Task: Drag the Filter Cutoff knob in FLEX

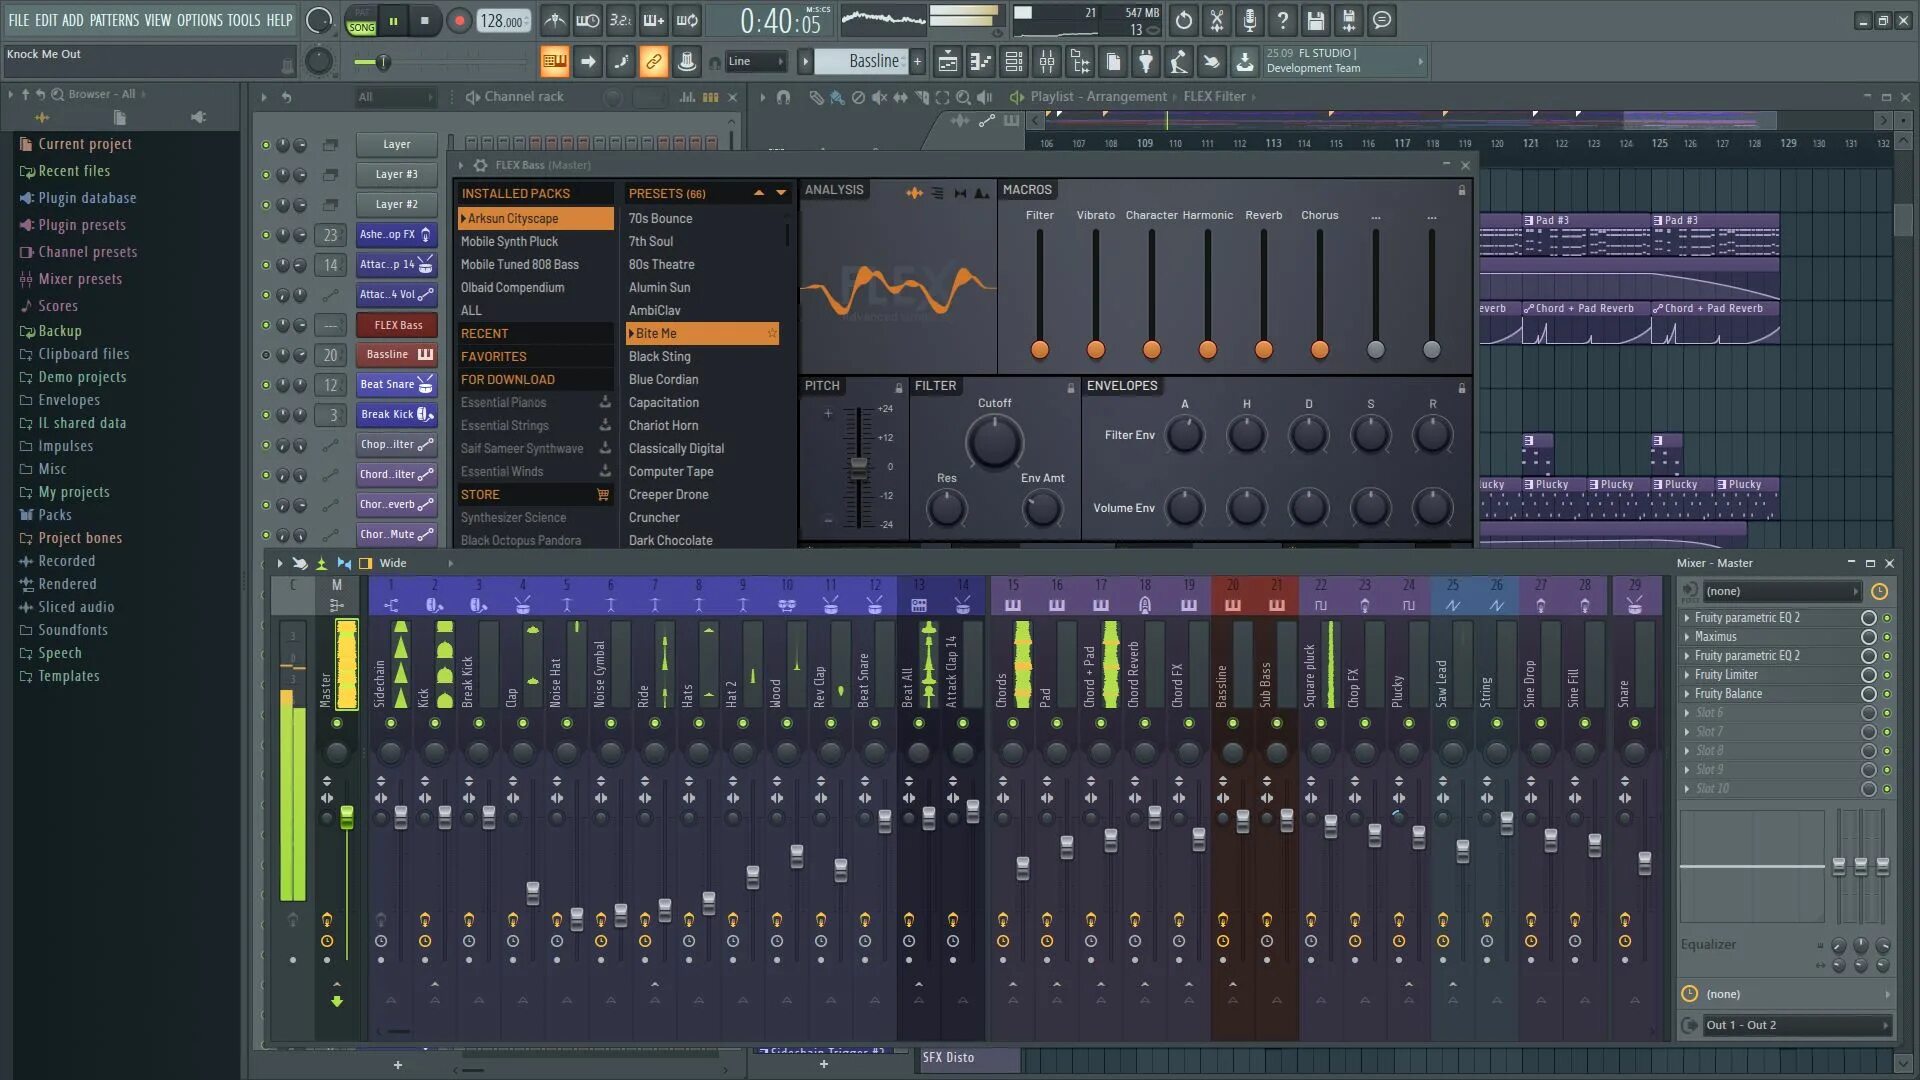Action: click(994, 442)
